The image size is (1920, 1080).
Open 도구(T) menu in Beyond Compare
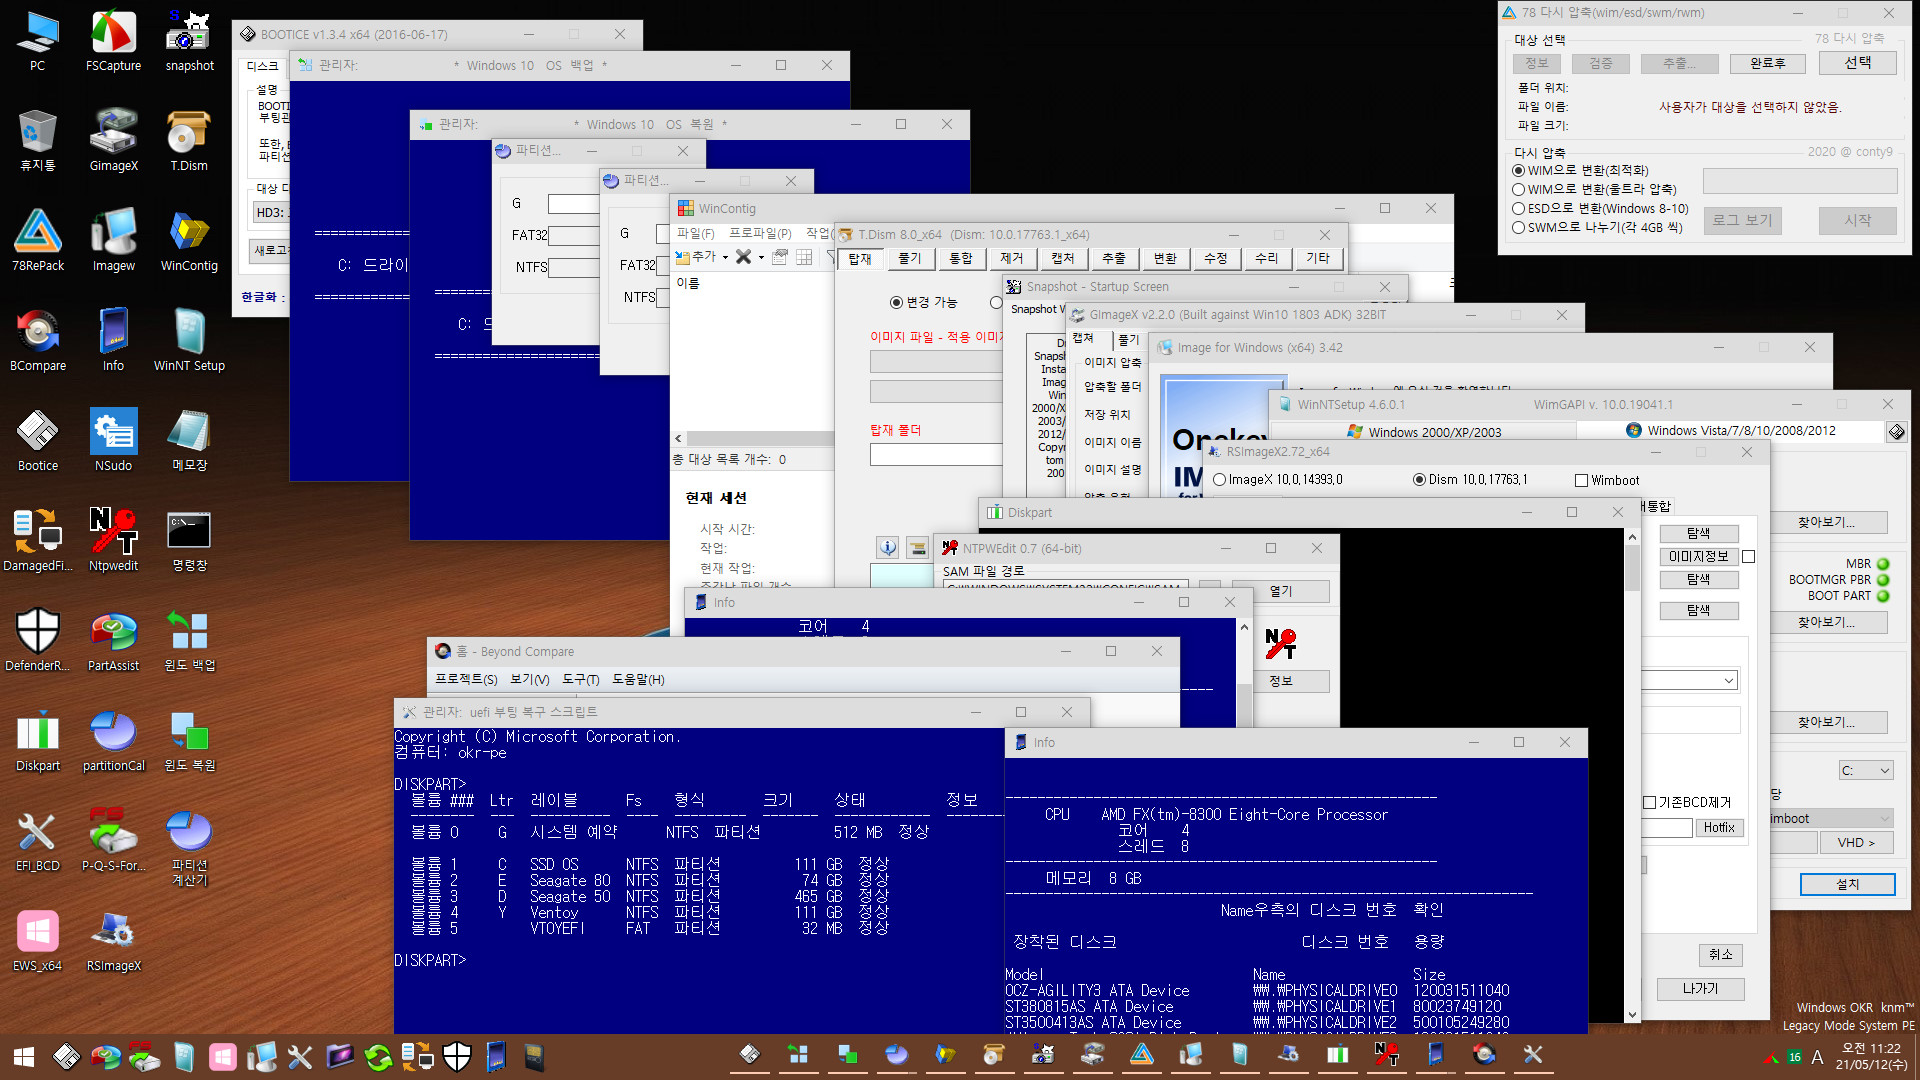point(580,680)
